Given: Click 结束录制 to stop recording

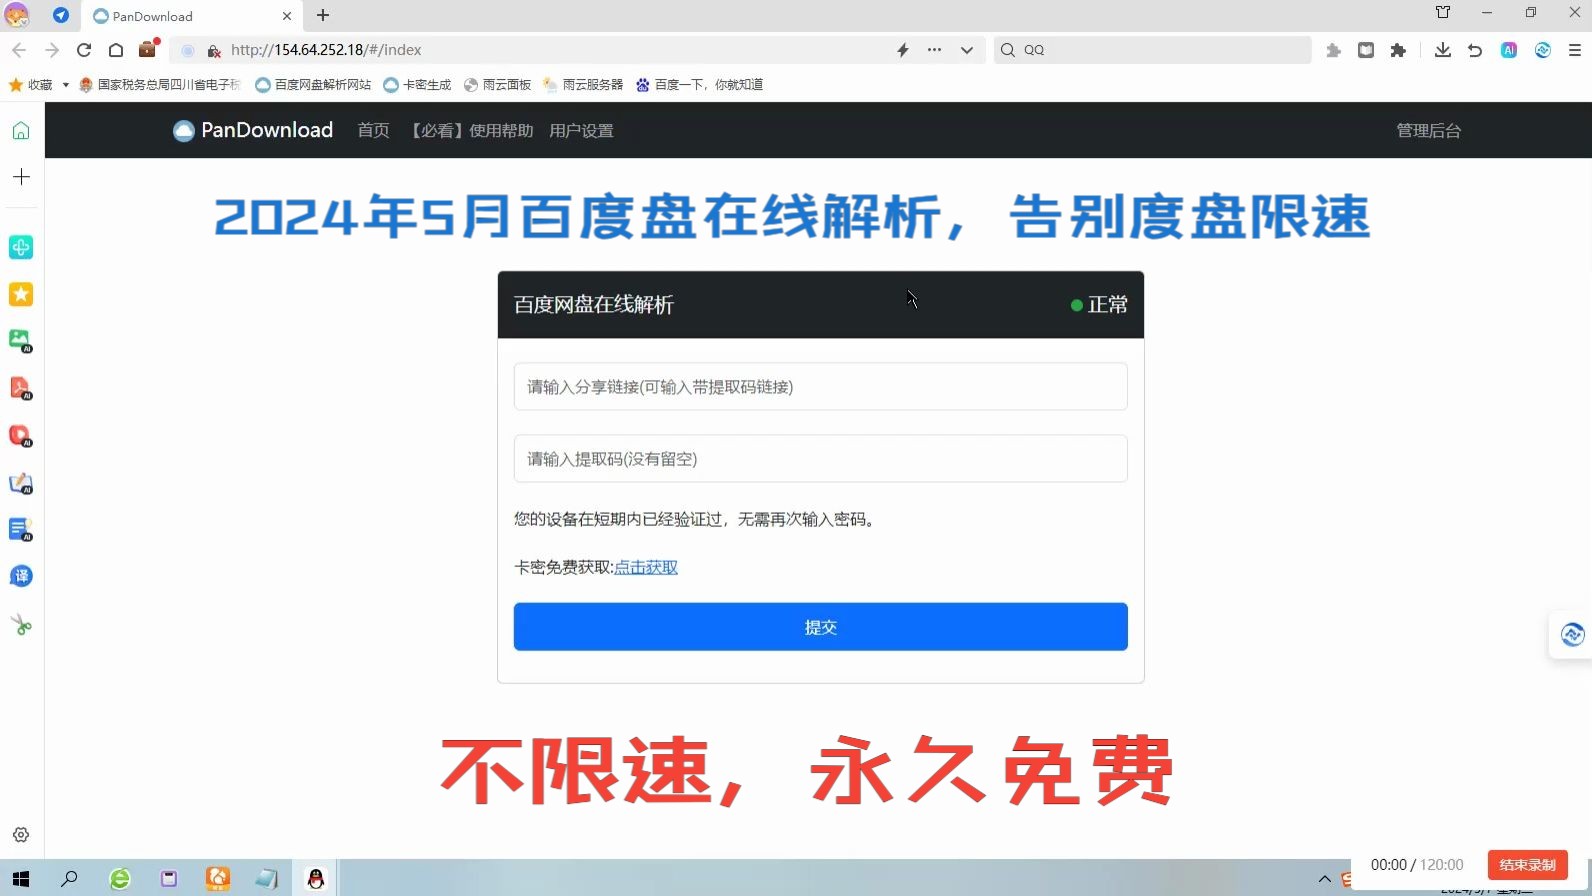Looking at the screenshot, I should tap(1527, 865).
